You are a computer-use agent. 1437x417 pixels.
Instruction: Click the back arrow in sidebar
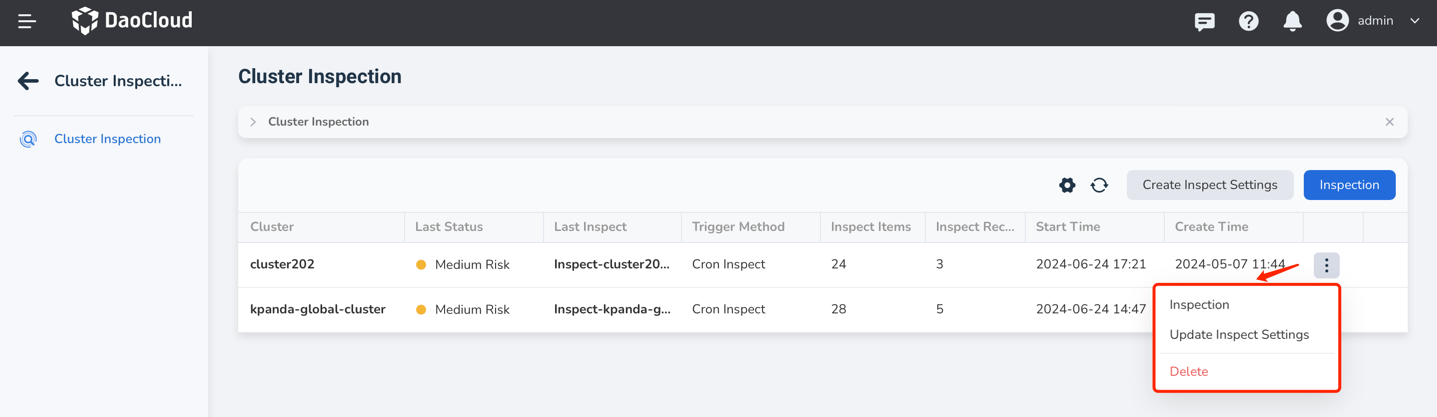(x=28, y=81)
